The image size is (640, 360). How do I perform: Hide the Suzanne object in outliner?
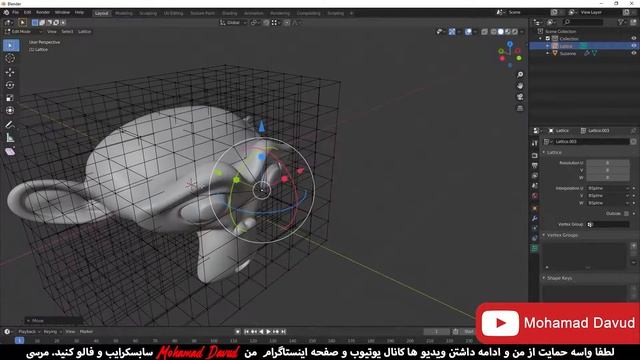click(x=634, y=53)
